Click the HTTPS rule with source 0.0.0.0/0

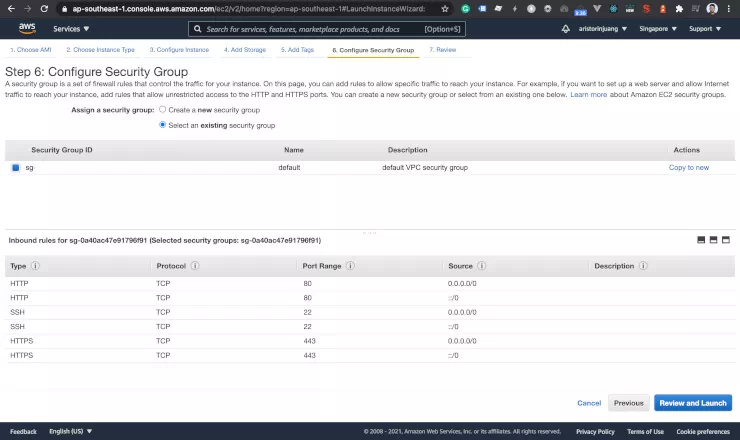(370, 341)
